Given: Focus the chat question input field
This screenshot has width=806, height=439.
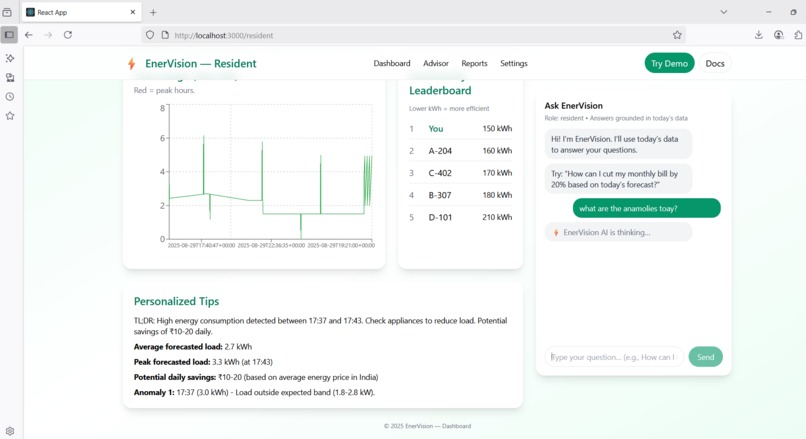Looking at the screenshot, I should [614, 357].
